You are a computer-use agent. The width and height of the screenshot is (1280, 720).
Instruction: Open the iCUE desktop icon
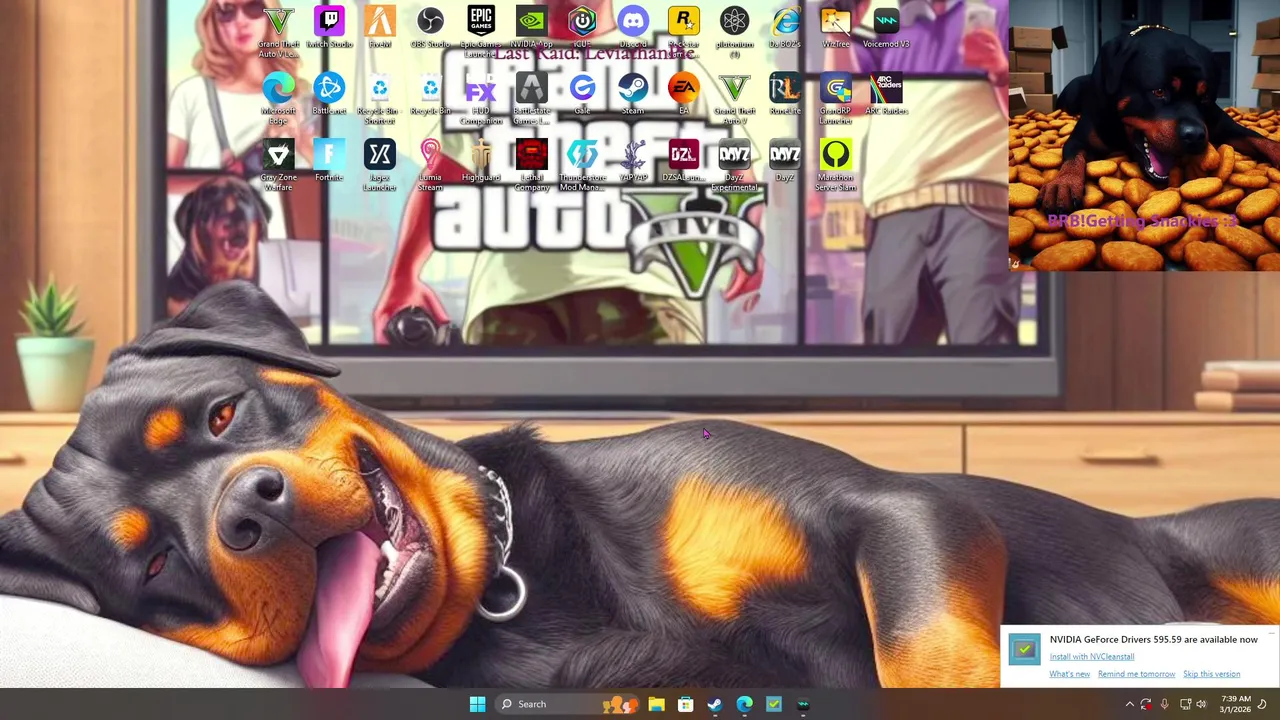pos(582,27)
